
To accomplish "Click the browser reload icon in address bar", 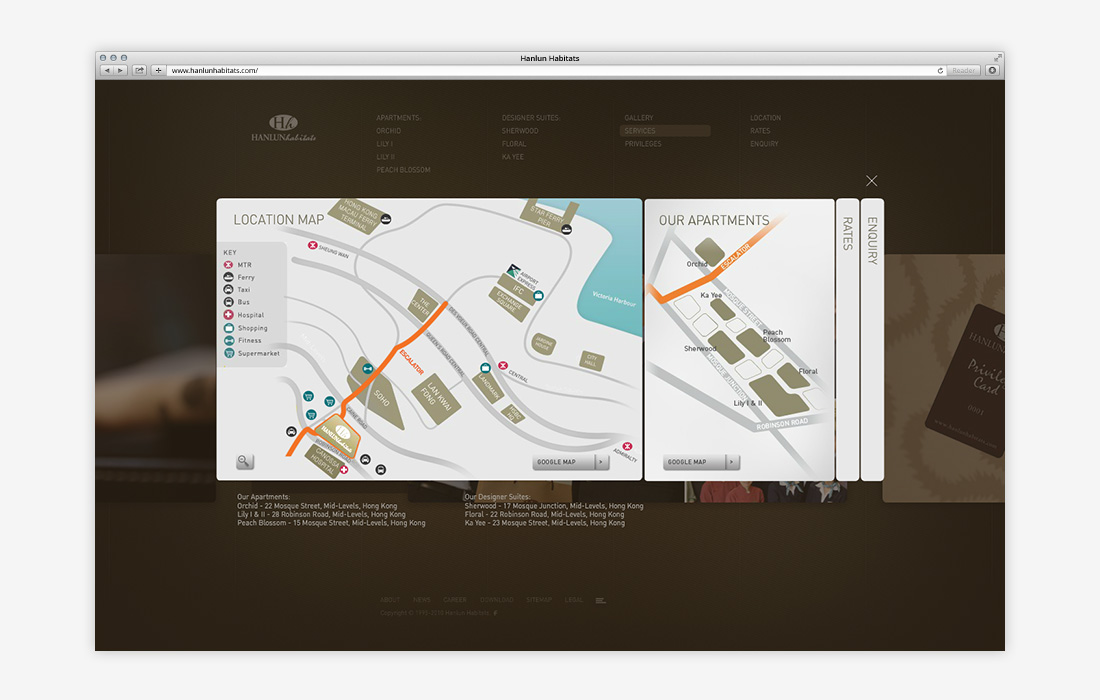I will (940, 71).
